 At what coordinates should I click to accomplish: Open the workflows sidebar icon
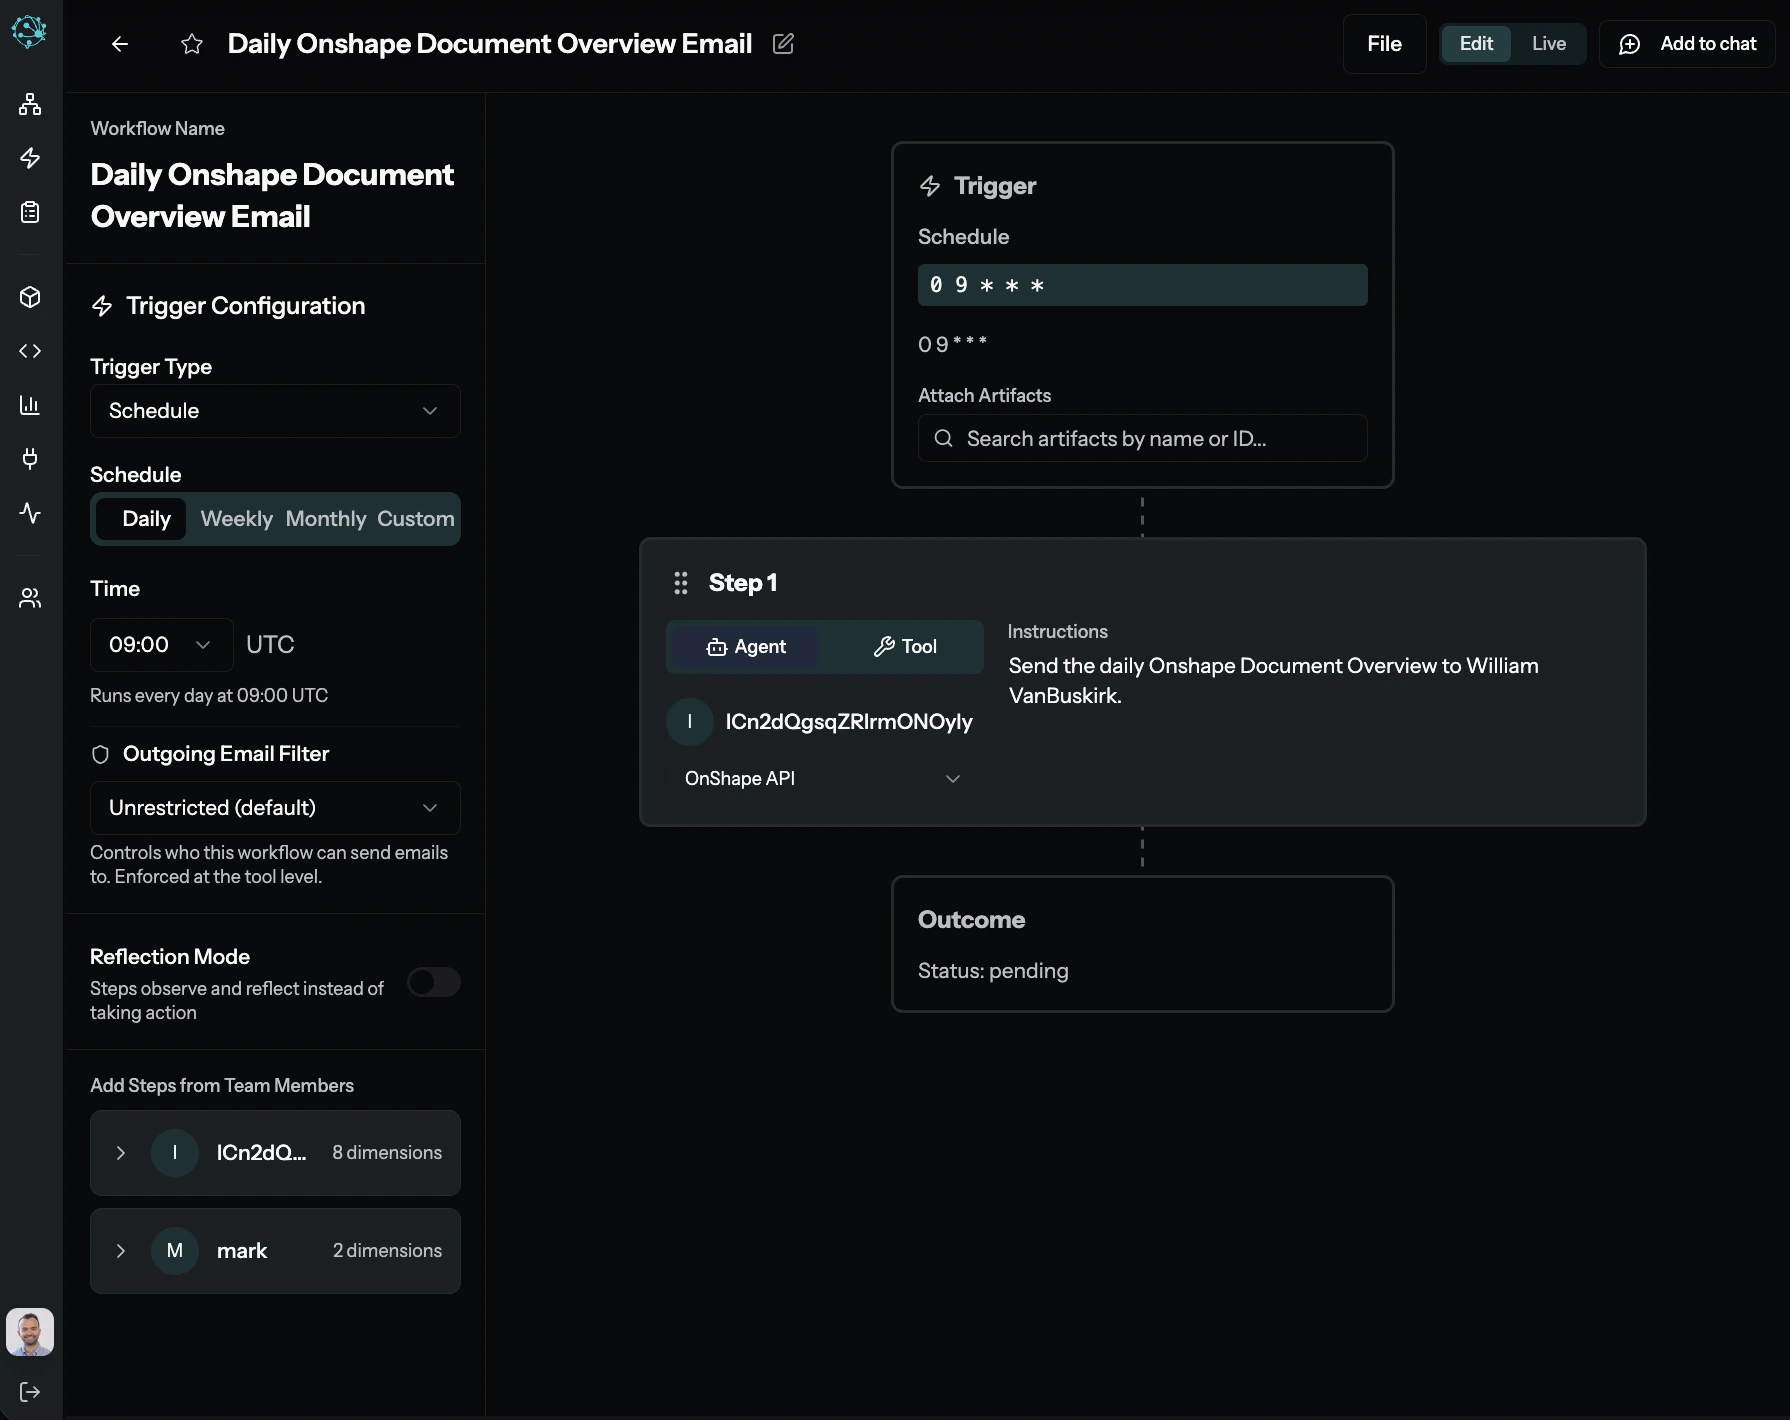[x=29, y=104]
